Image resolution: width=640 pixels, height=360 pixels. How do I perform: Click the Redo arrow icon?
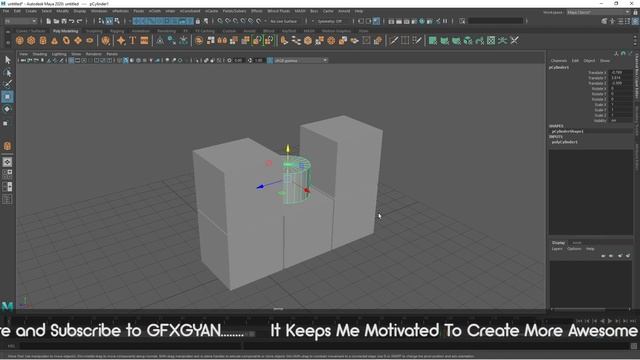(80, 21)
